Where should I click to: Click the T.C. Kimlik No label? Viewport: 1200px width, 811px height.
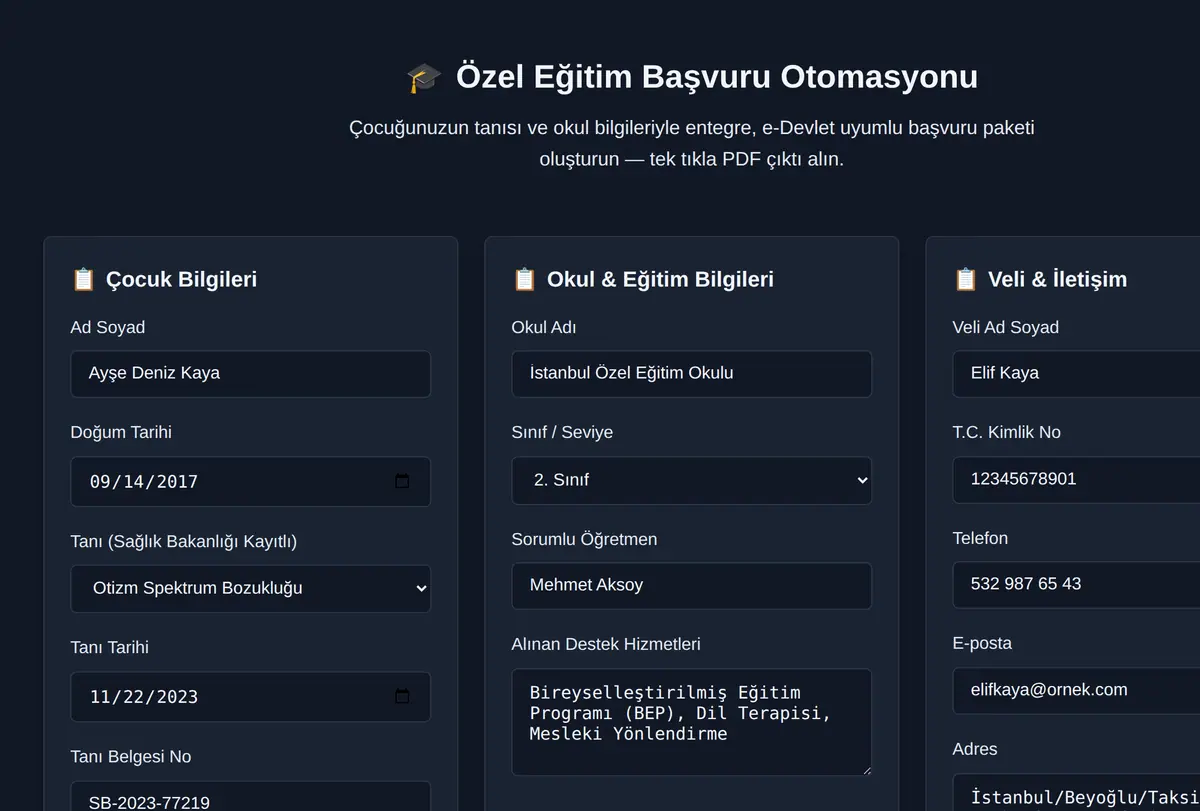(x=1007, y=432)
